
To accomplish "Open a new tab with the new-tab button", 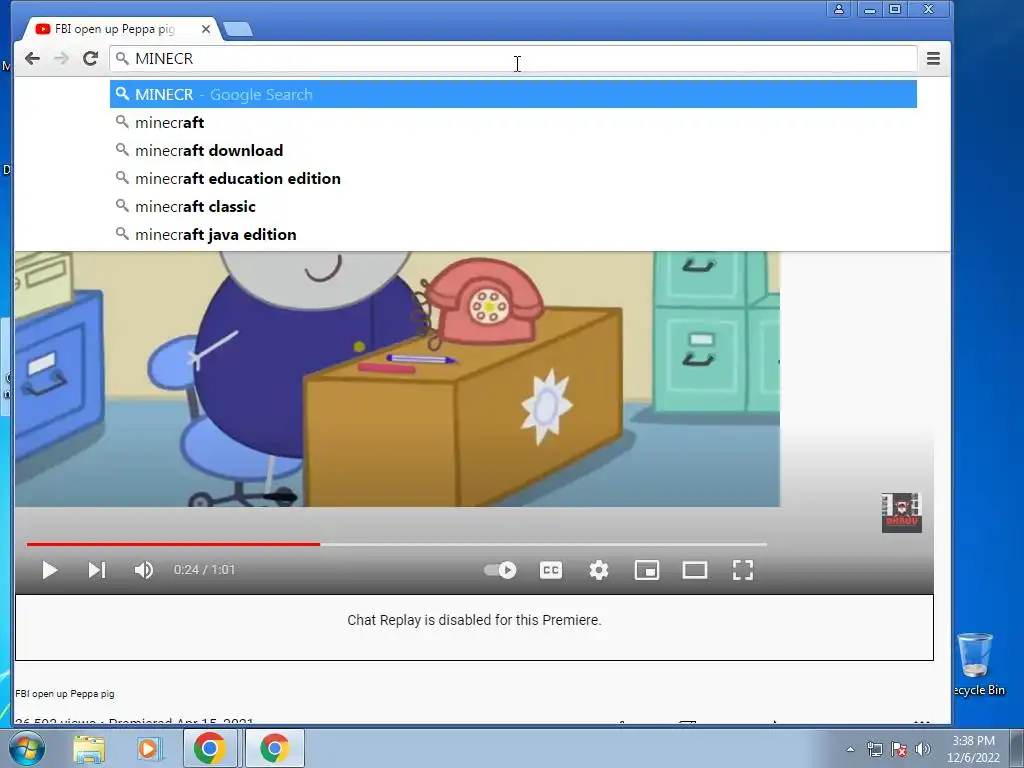I will coord(238,29).
